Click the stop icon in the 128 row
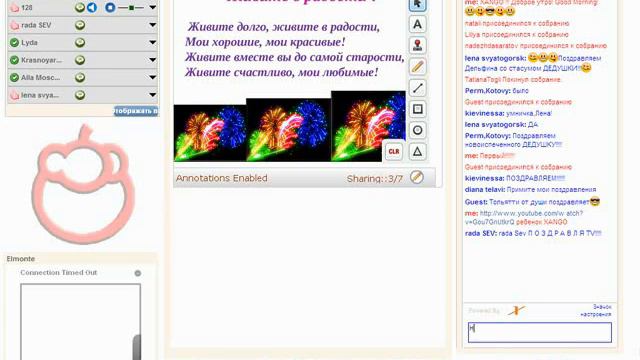Image resolution: width=640 pixels, height=360 pixels. (x=110, y=7)
